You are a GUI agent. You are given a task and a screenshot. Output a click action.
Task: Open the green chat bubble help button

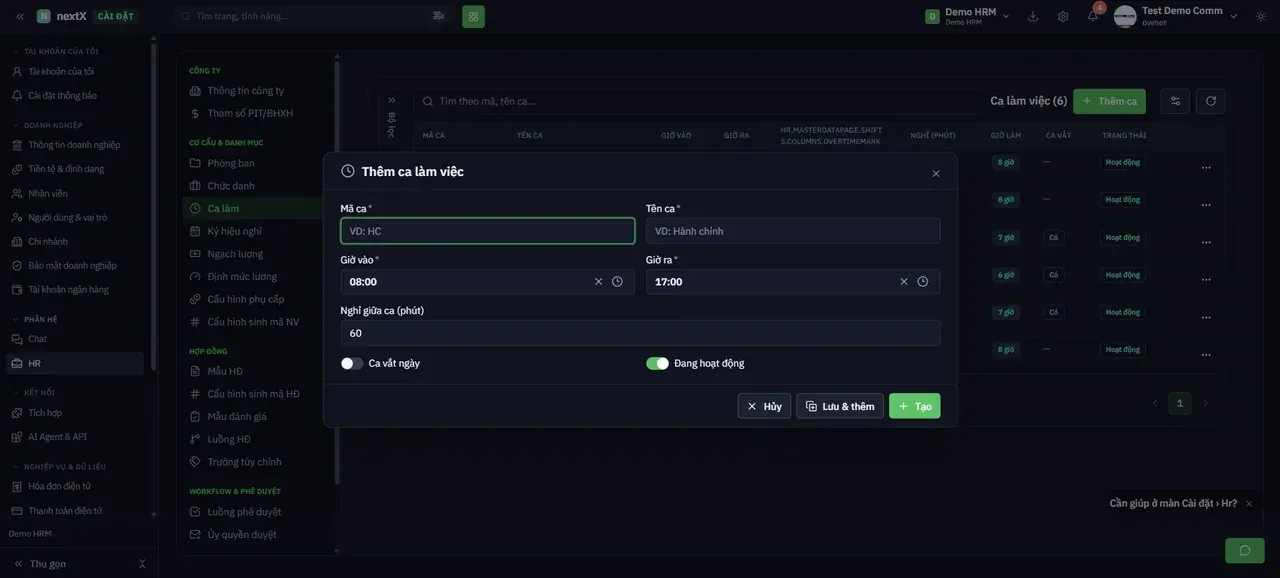point(1245,550)
